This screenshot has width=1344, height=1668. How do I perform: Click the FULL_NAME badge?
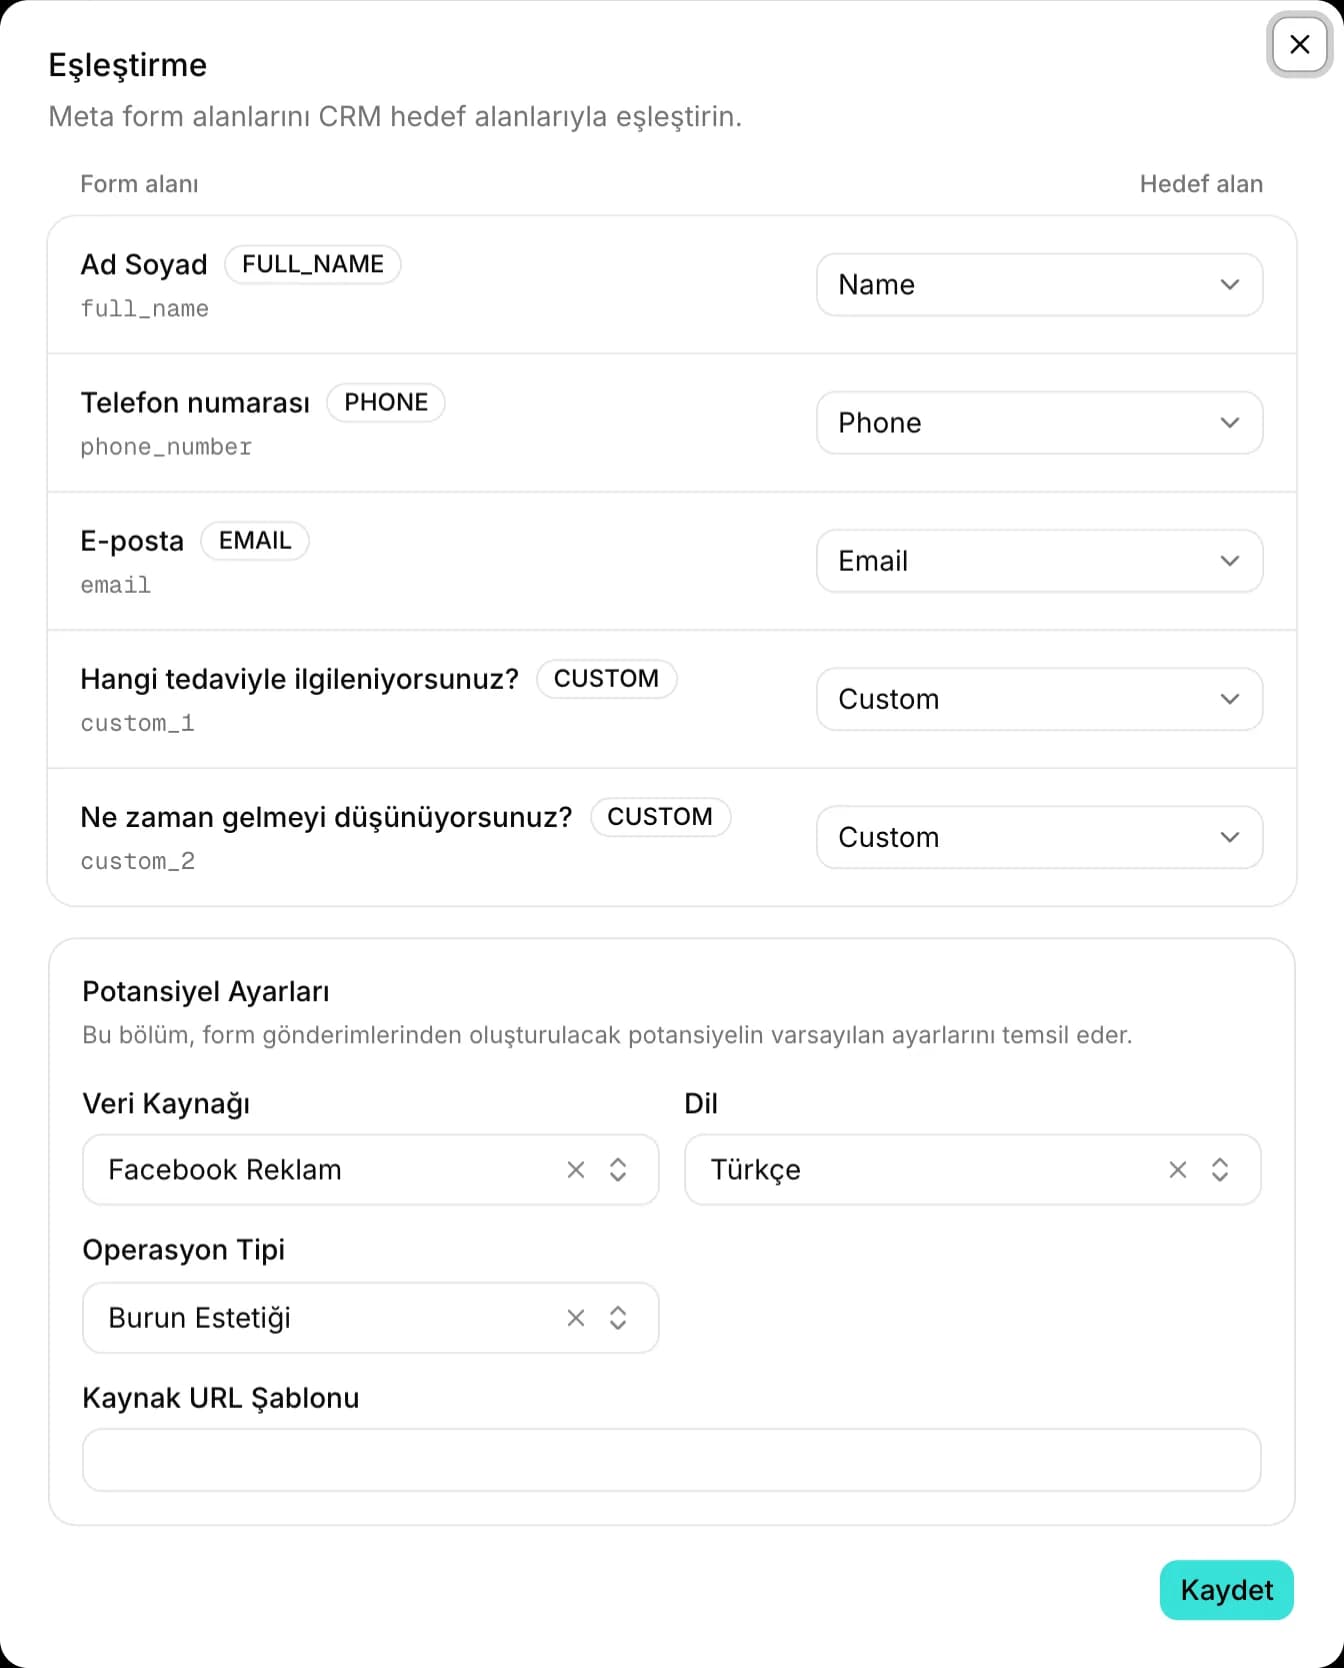[x=313, y=264]
